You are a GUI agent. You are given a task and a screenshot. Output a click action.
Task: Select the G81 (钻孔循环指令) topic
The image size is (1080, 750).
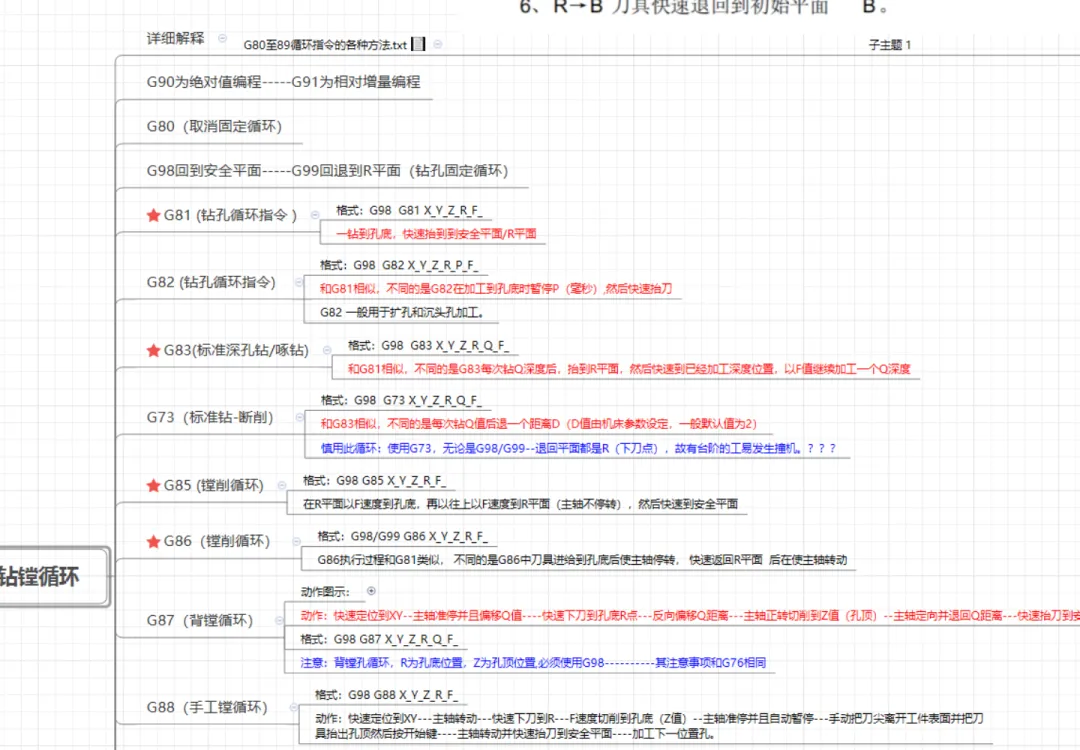coord(230,216)
